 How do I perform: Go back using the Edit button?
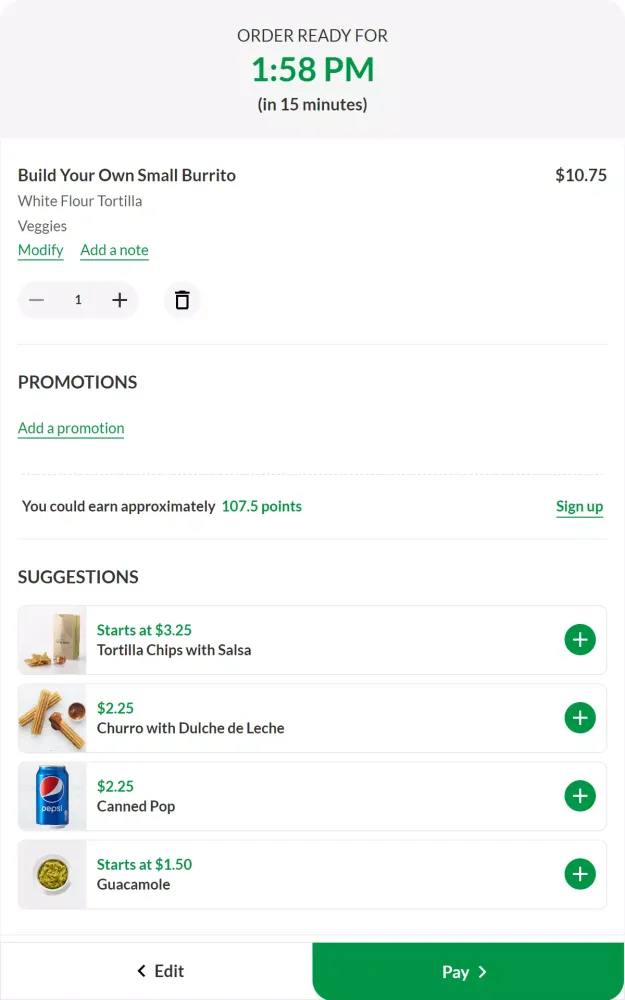(160, 971)
